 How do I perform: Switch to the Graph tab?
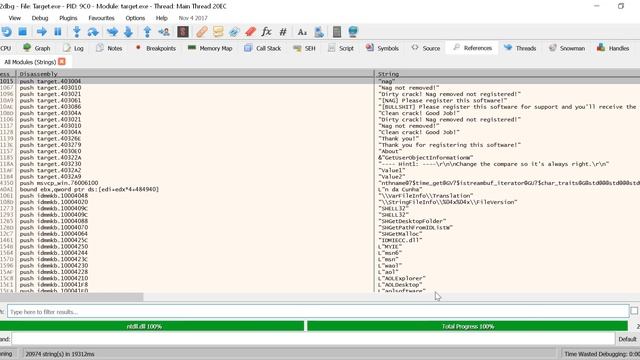pos(37,48)
